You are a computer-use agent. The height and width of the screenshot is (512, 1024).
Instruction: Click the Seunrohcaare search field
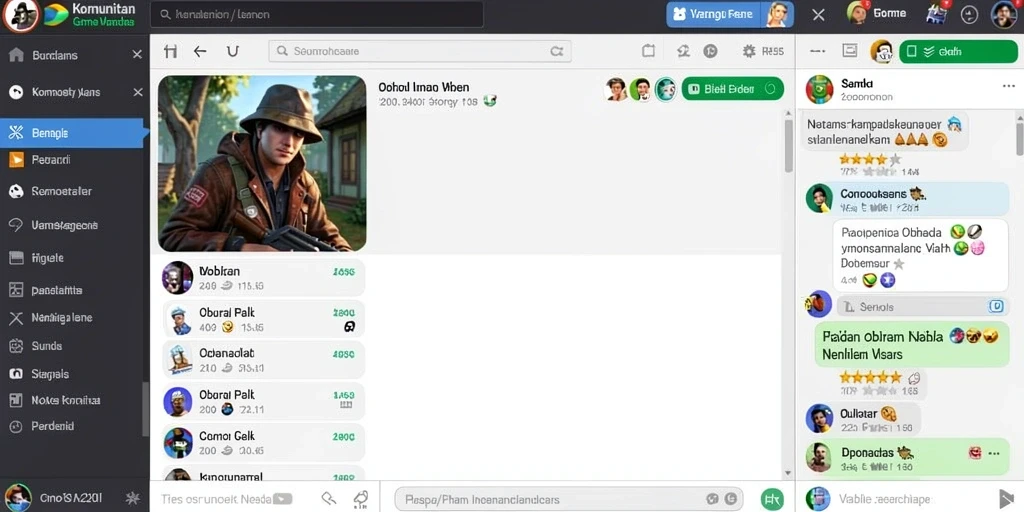click(420, 51)
